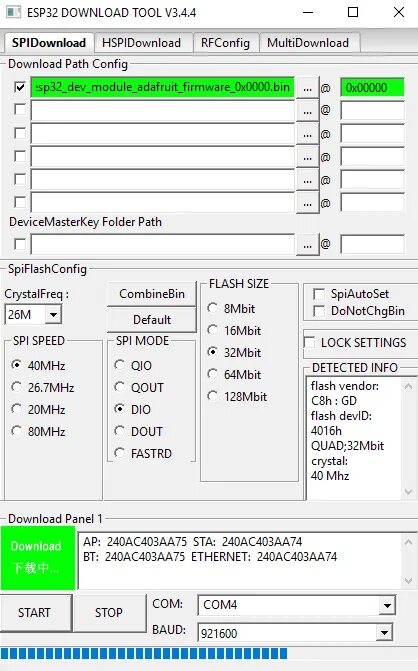Browse for the first firmware file
This screenshot has height=671, width=418.
(x=307, y=88)
